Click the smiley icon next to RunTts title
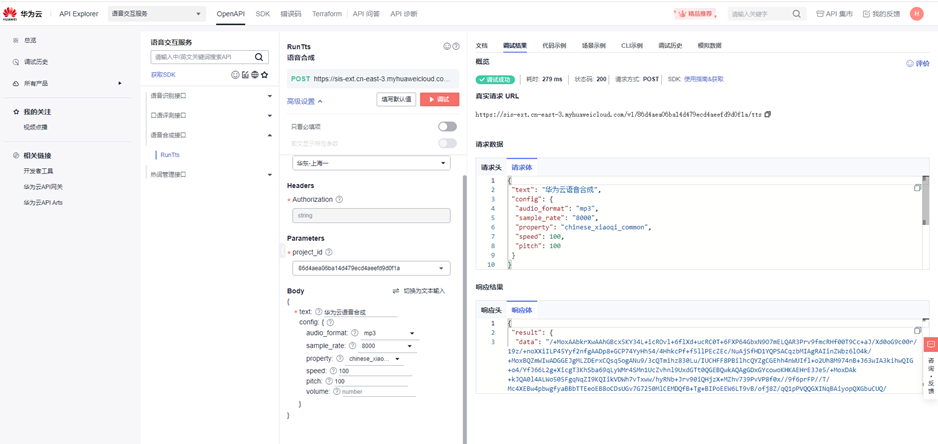The image size is (938, 444). tap(446, 46)
